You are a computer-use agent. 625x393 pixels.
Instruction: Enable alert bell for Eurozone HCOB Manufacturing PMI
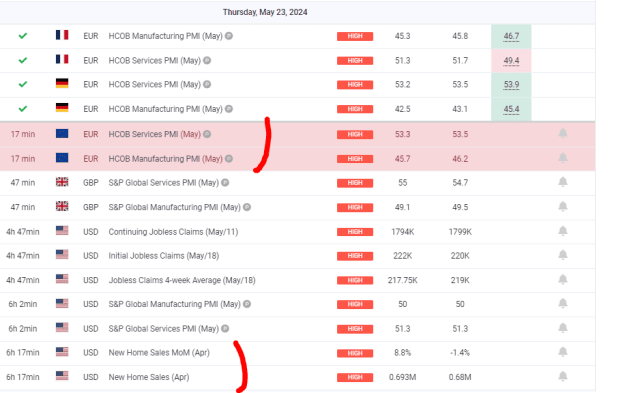point(562,158)
